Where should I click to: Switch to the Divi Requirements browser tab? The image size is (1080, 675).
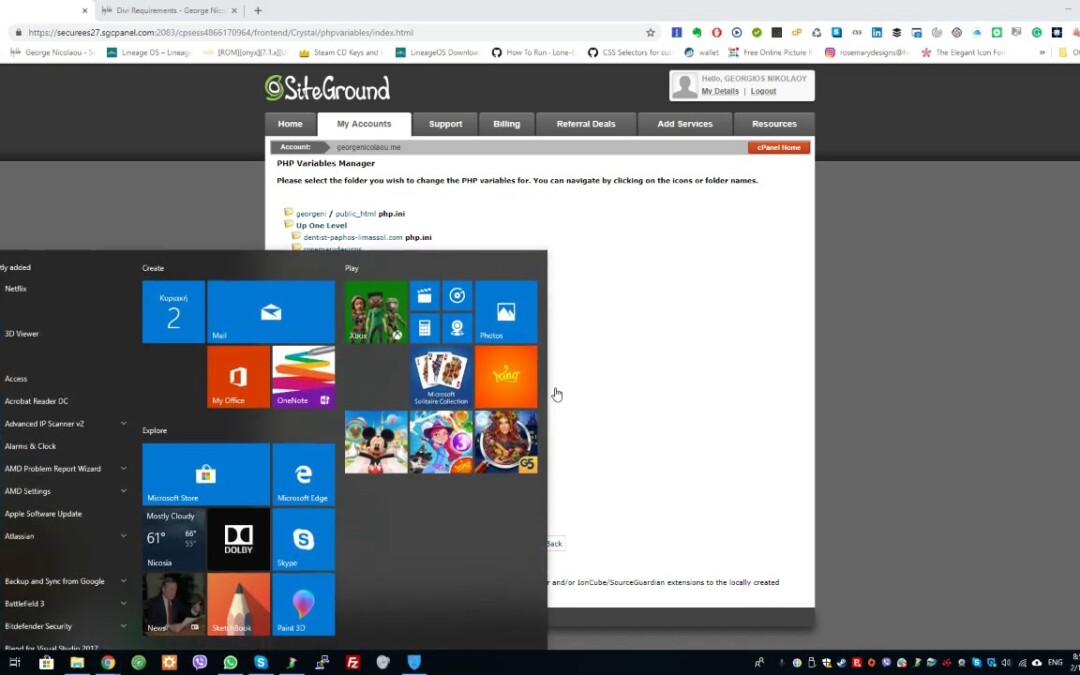coord(167,10)
